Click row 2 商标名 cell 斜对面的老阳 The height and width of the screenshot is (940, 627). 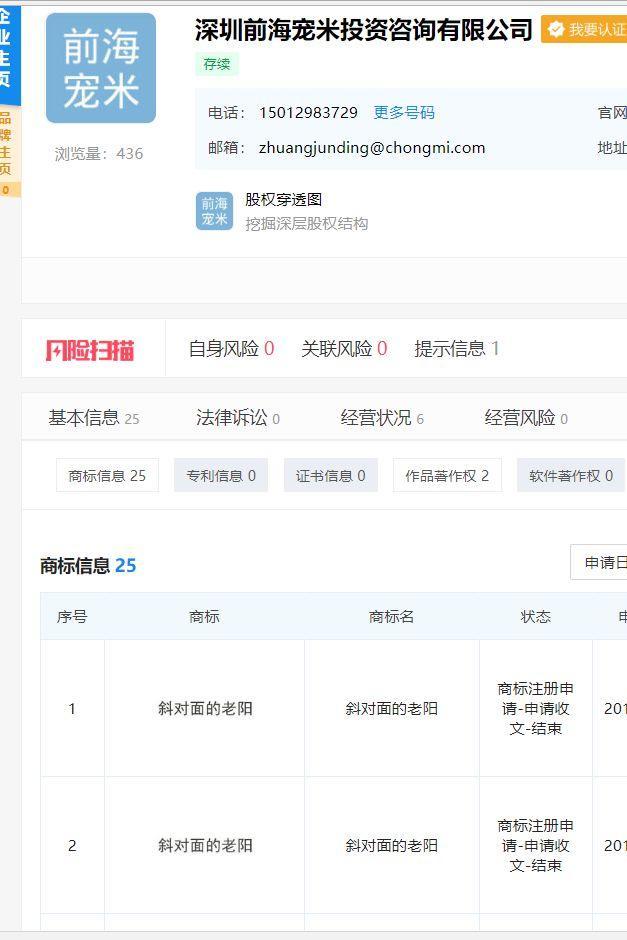tap(391, 845)
